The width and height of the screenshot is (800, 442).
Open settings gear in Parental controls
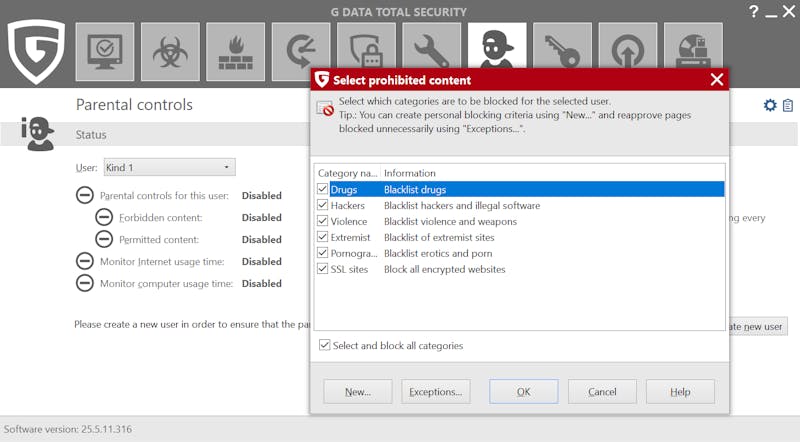point(770,105)
